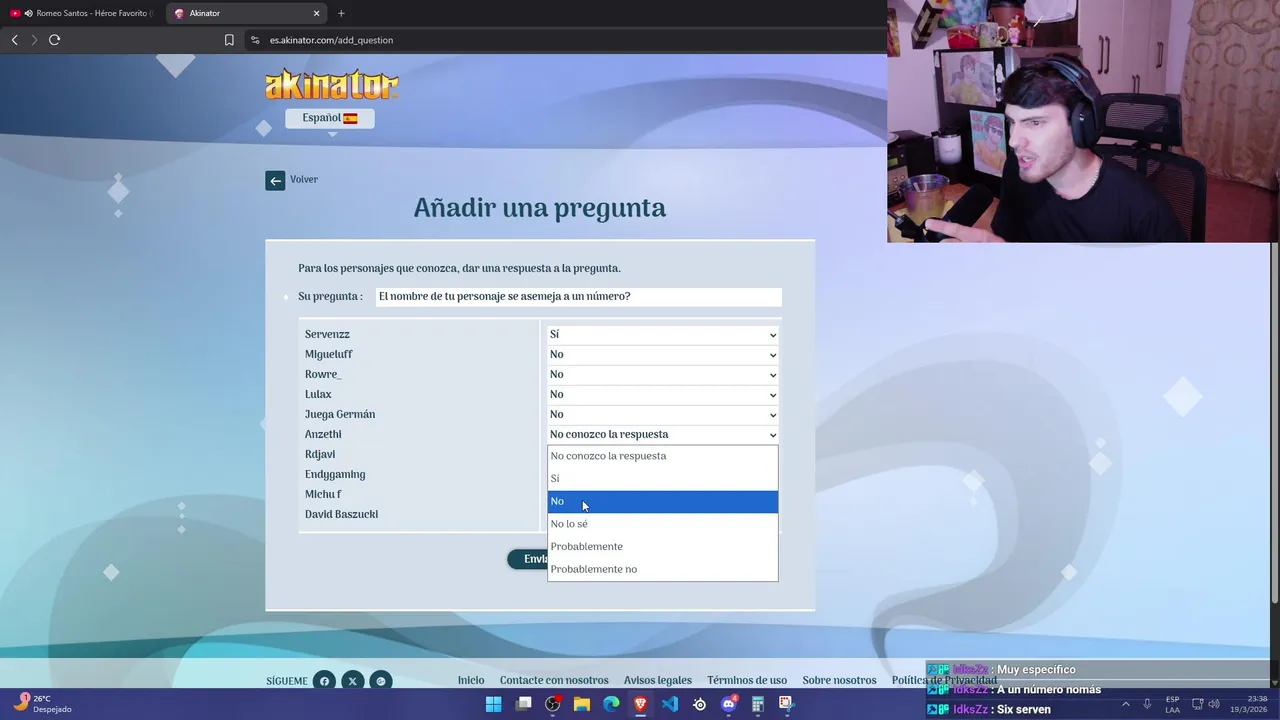Open a new browser tab
This screenshot has width=1280, height=720.
341,13
